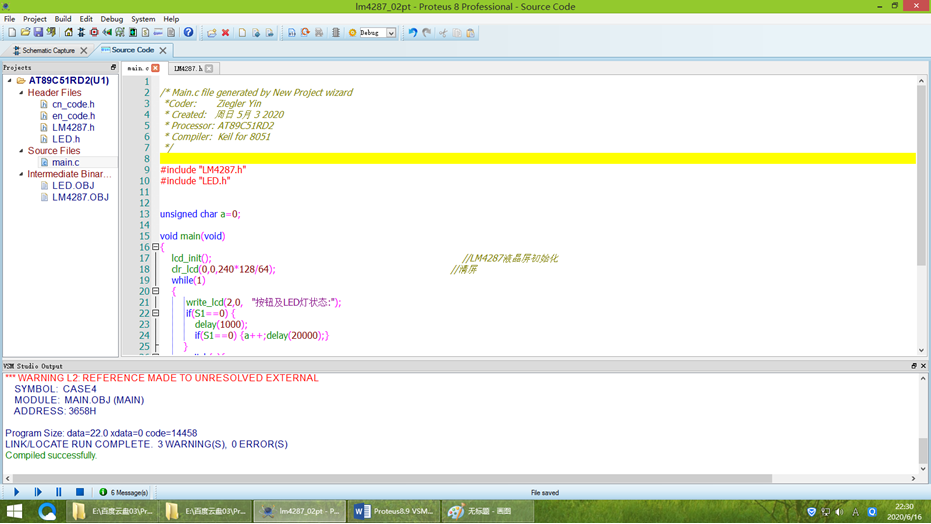Open the Gerber Viewer toolbar icon

pos(120,33)
